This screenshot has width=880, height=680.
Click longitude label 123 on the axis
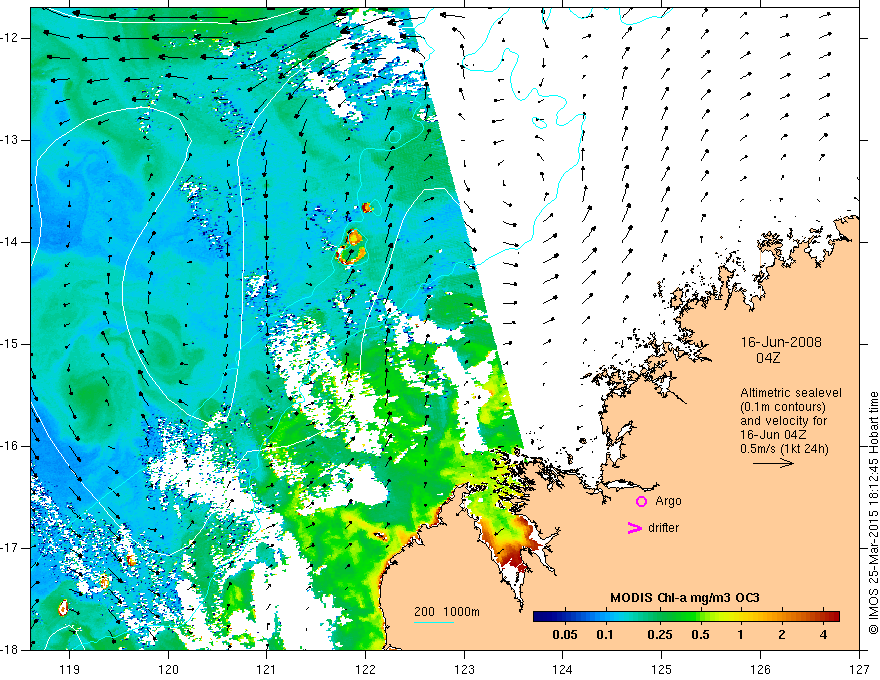(x=464, y=669)
